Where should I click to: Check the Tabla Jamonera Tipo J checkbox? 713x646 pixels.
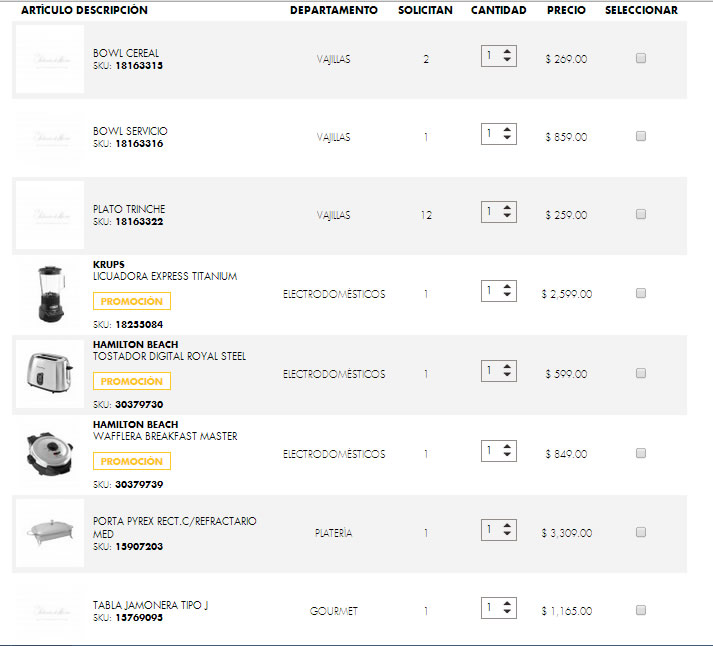(x=641, y=610)
